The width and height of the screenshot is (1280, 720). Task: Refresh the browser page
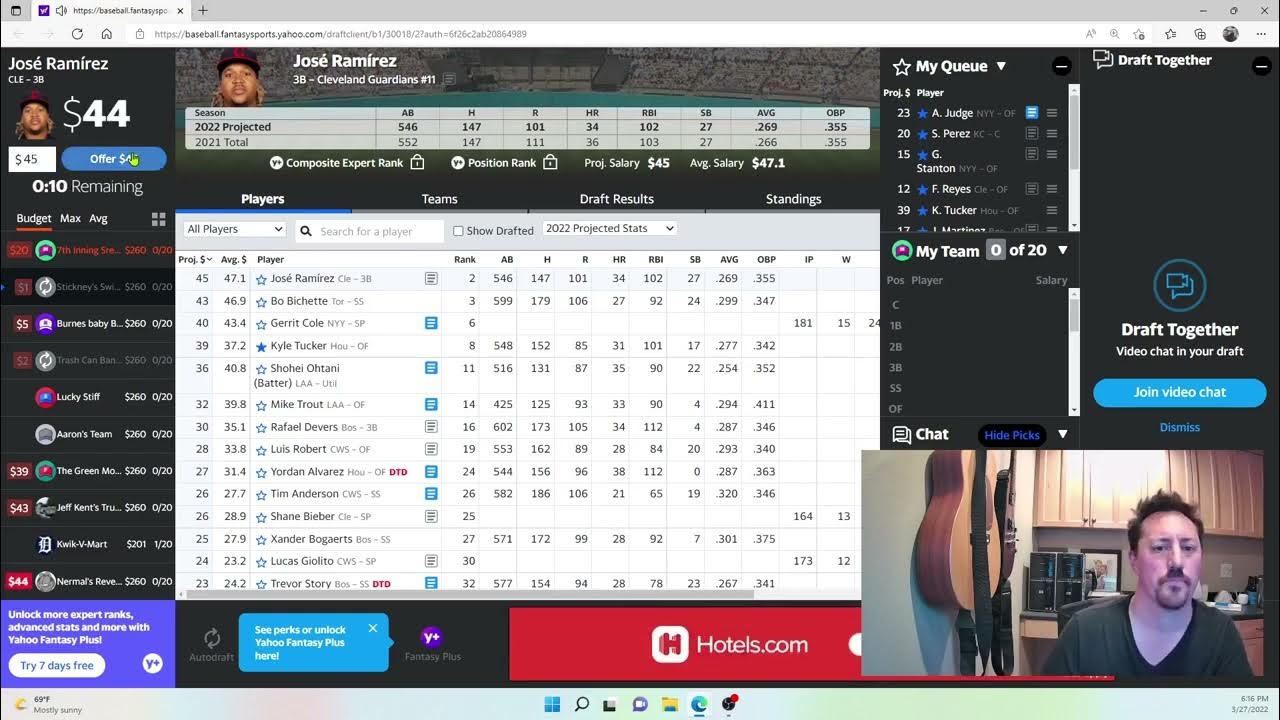pos(77,34)
